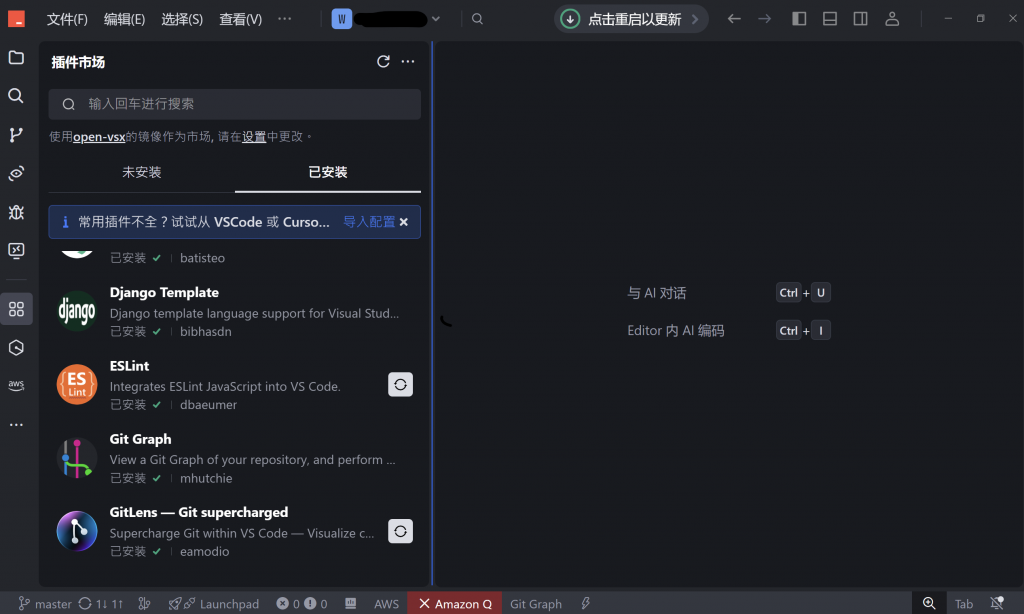This screenshot has width=1024, height=614.
Task: Click the panel toggle icon beside error counts
Action: (x=351, y=604)
